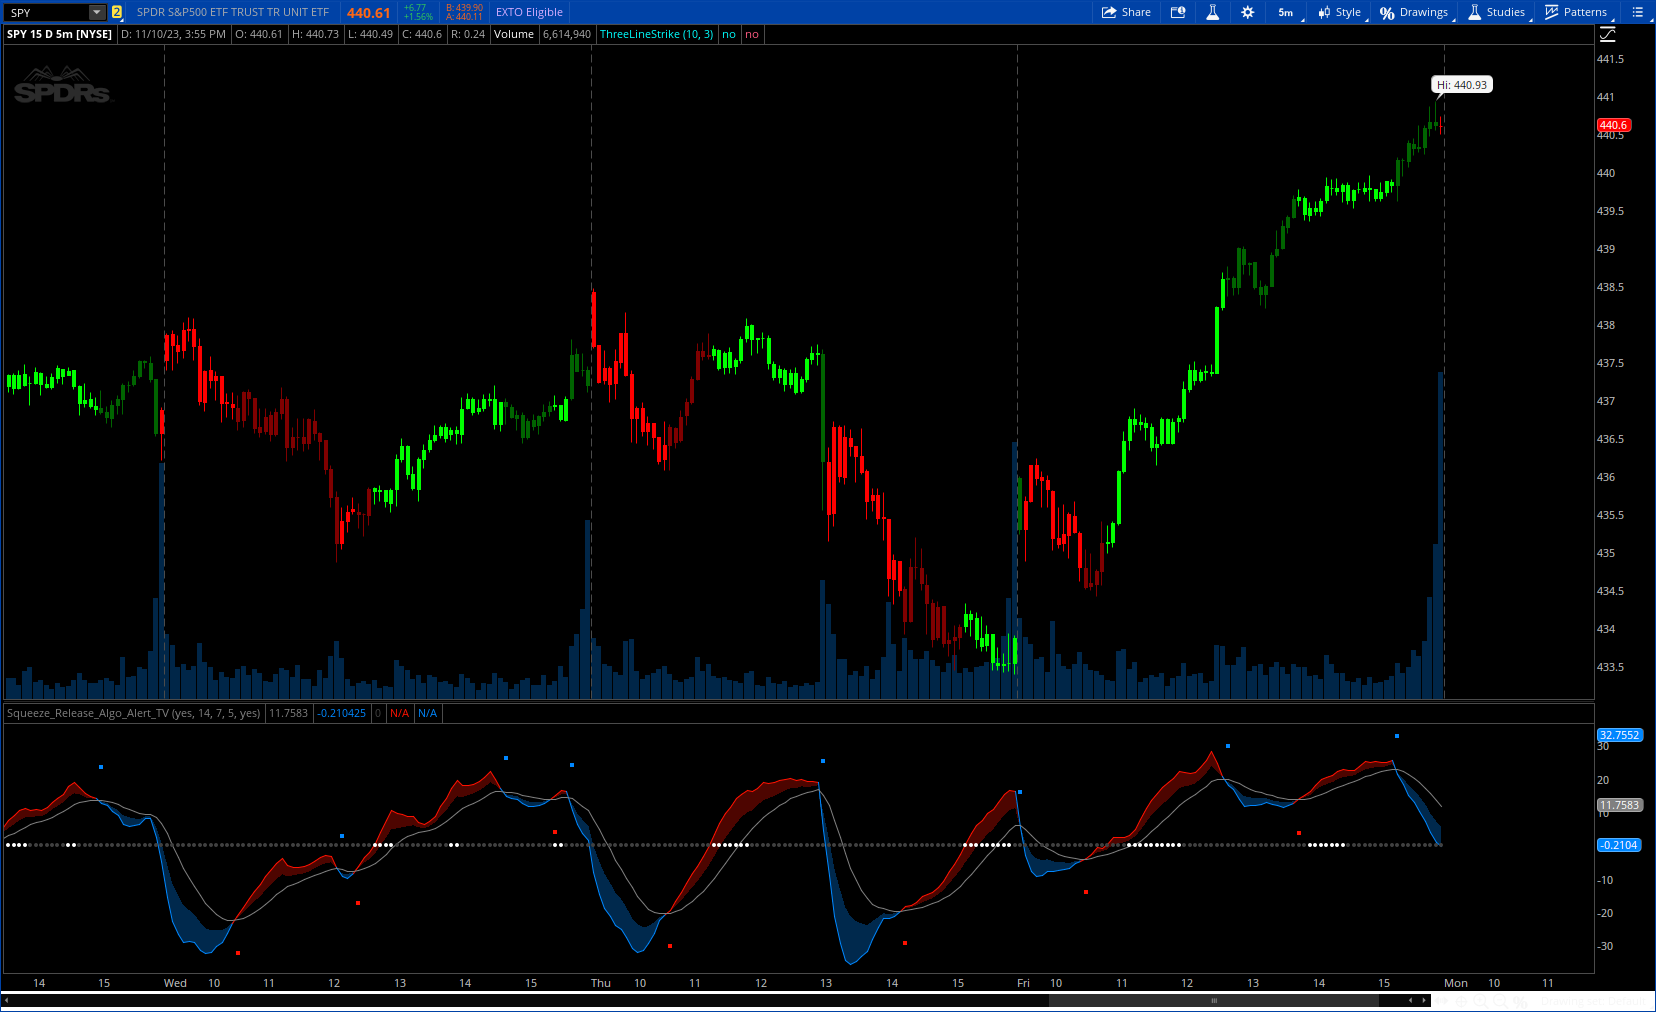This screenshot has width=1656, height=1012.
Task: Open chart settings gear icon
Action: (1247, 12)
